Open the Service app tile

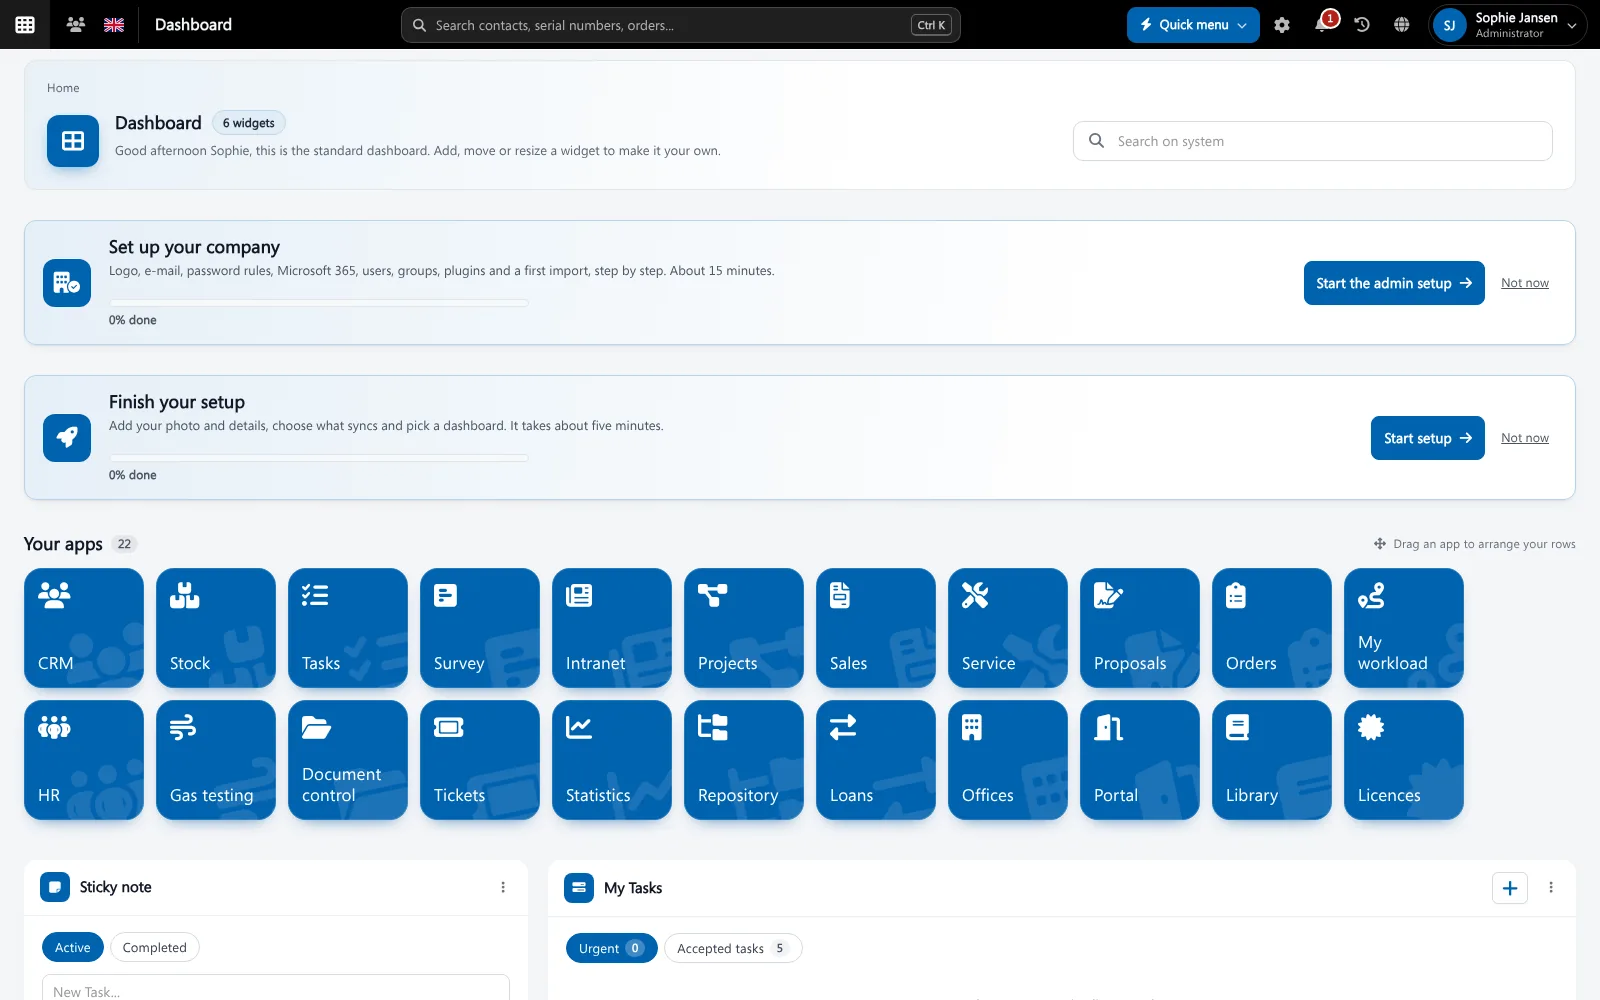[x=1008, y=628]
